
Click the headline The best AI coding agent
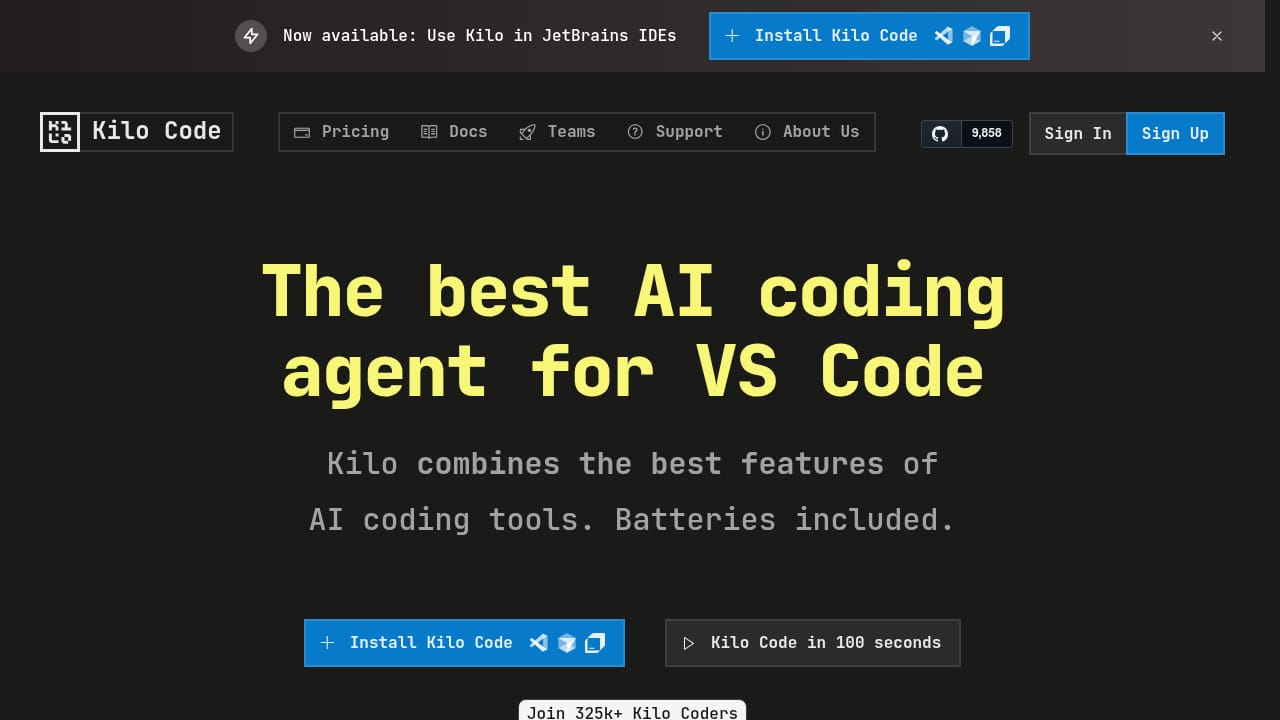632,332
